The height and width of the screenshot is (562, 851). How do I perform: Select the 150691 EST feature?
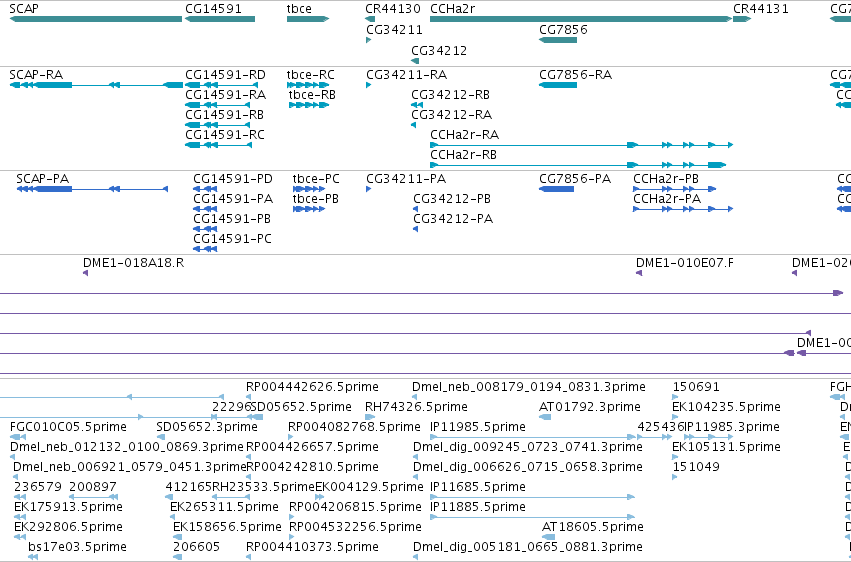(x=675, y=397)
